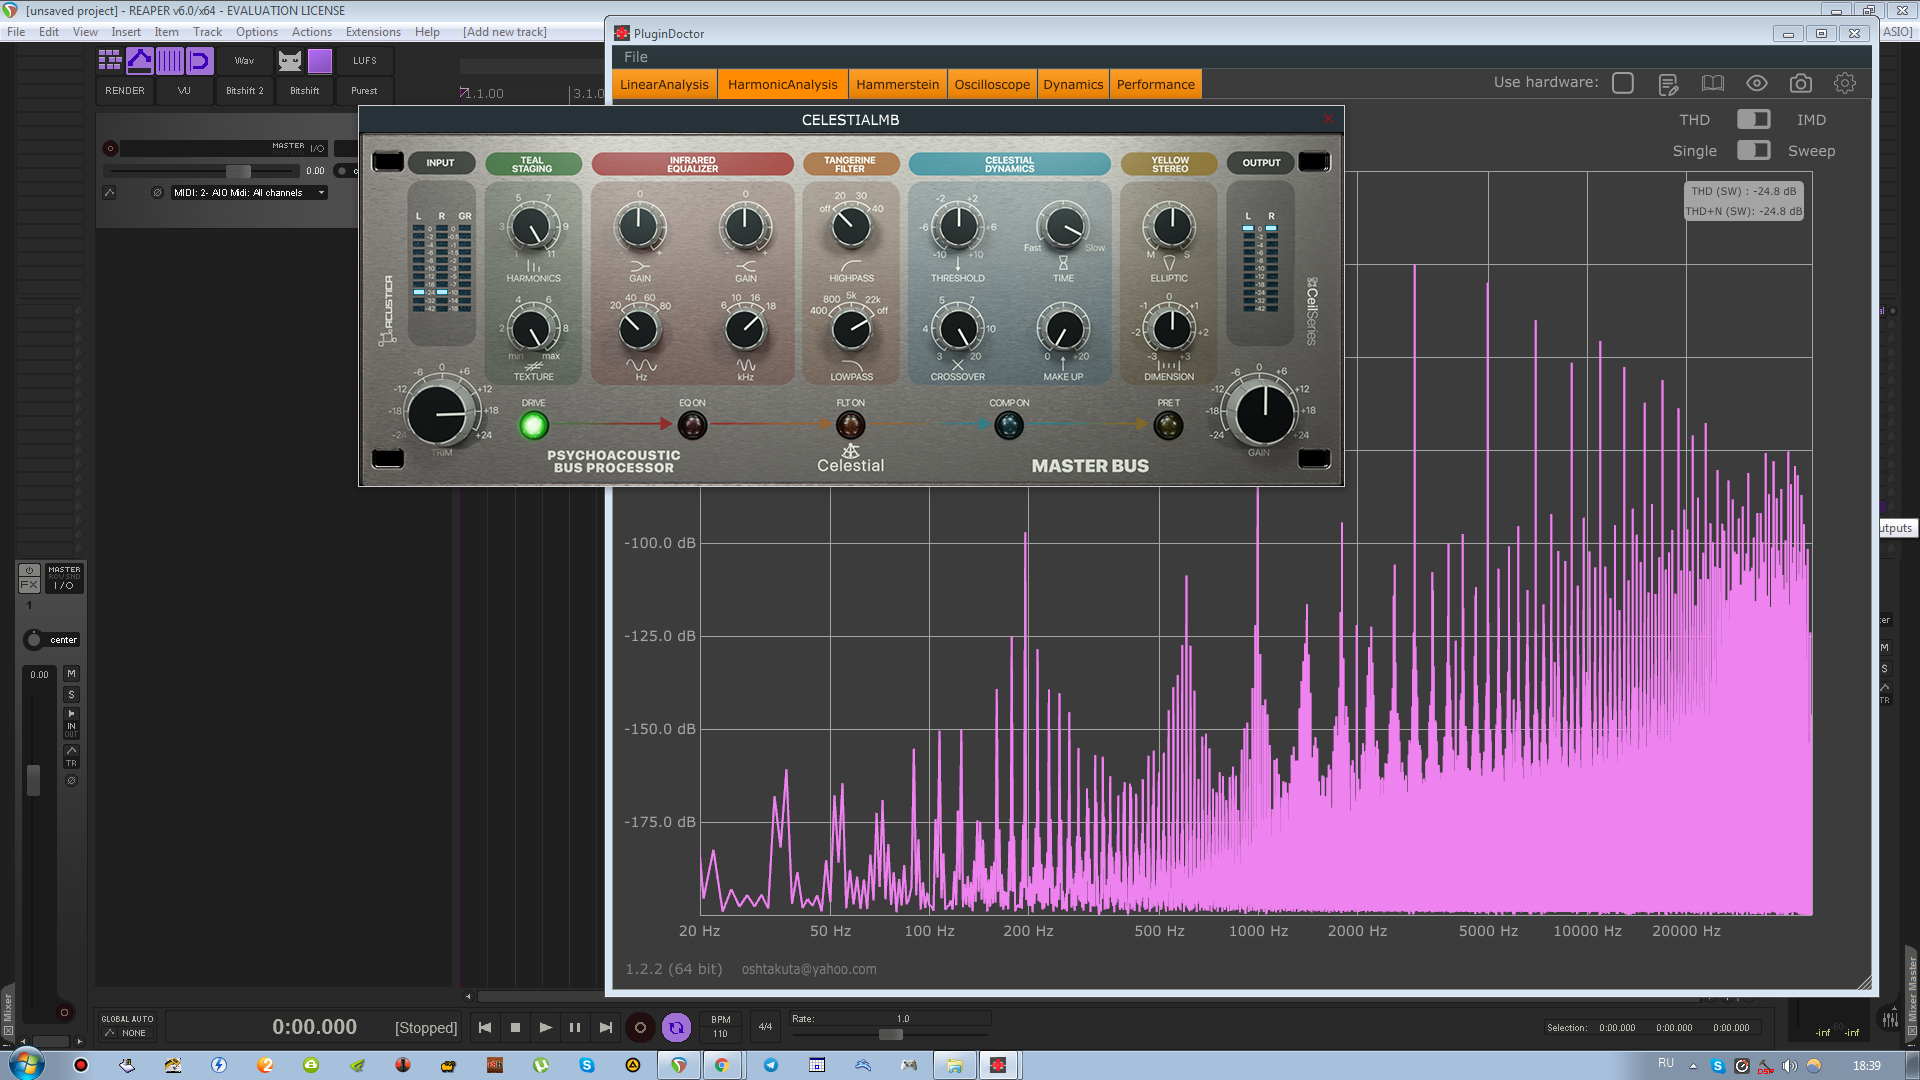Image resolution: width=1920 pixels, height=1080 pixels.
Task: Toggle the DRIVE green LED button
Action: pos(534,425)
